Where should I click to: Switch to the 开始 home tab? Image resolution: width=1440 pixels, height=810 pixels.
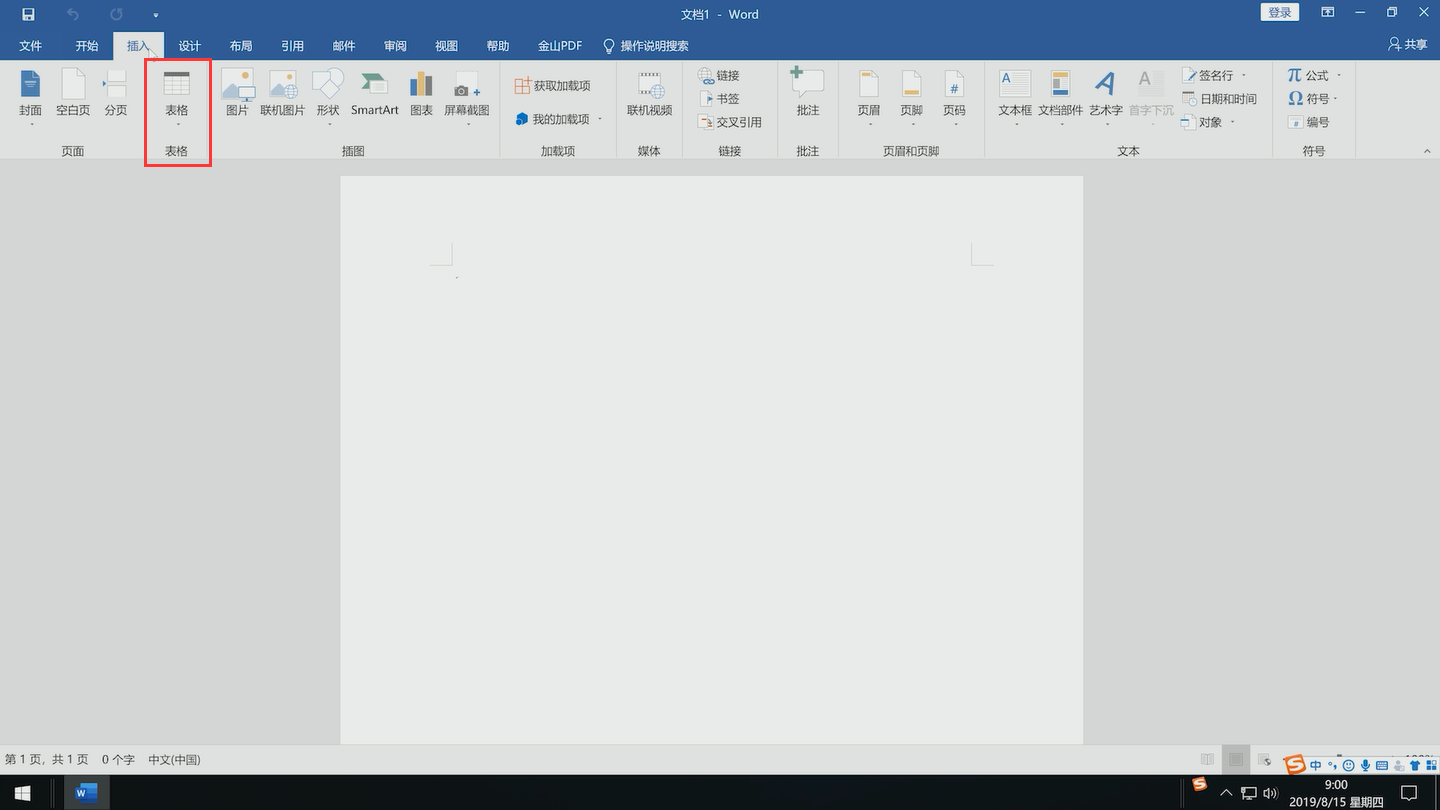click(x=87, y=46)
